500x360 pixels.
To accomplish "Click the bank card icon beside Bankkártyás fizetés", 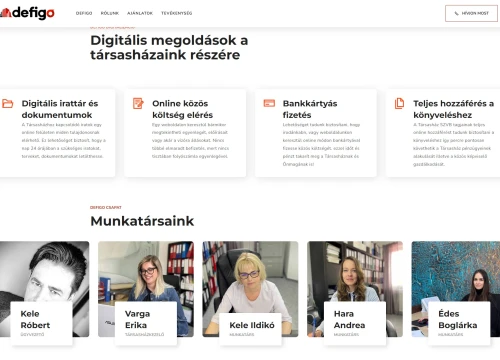I will [269, 103].
